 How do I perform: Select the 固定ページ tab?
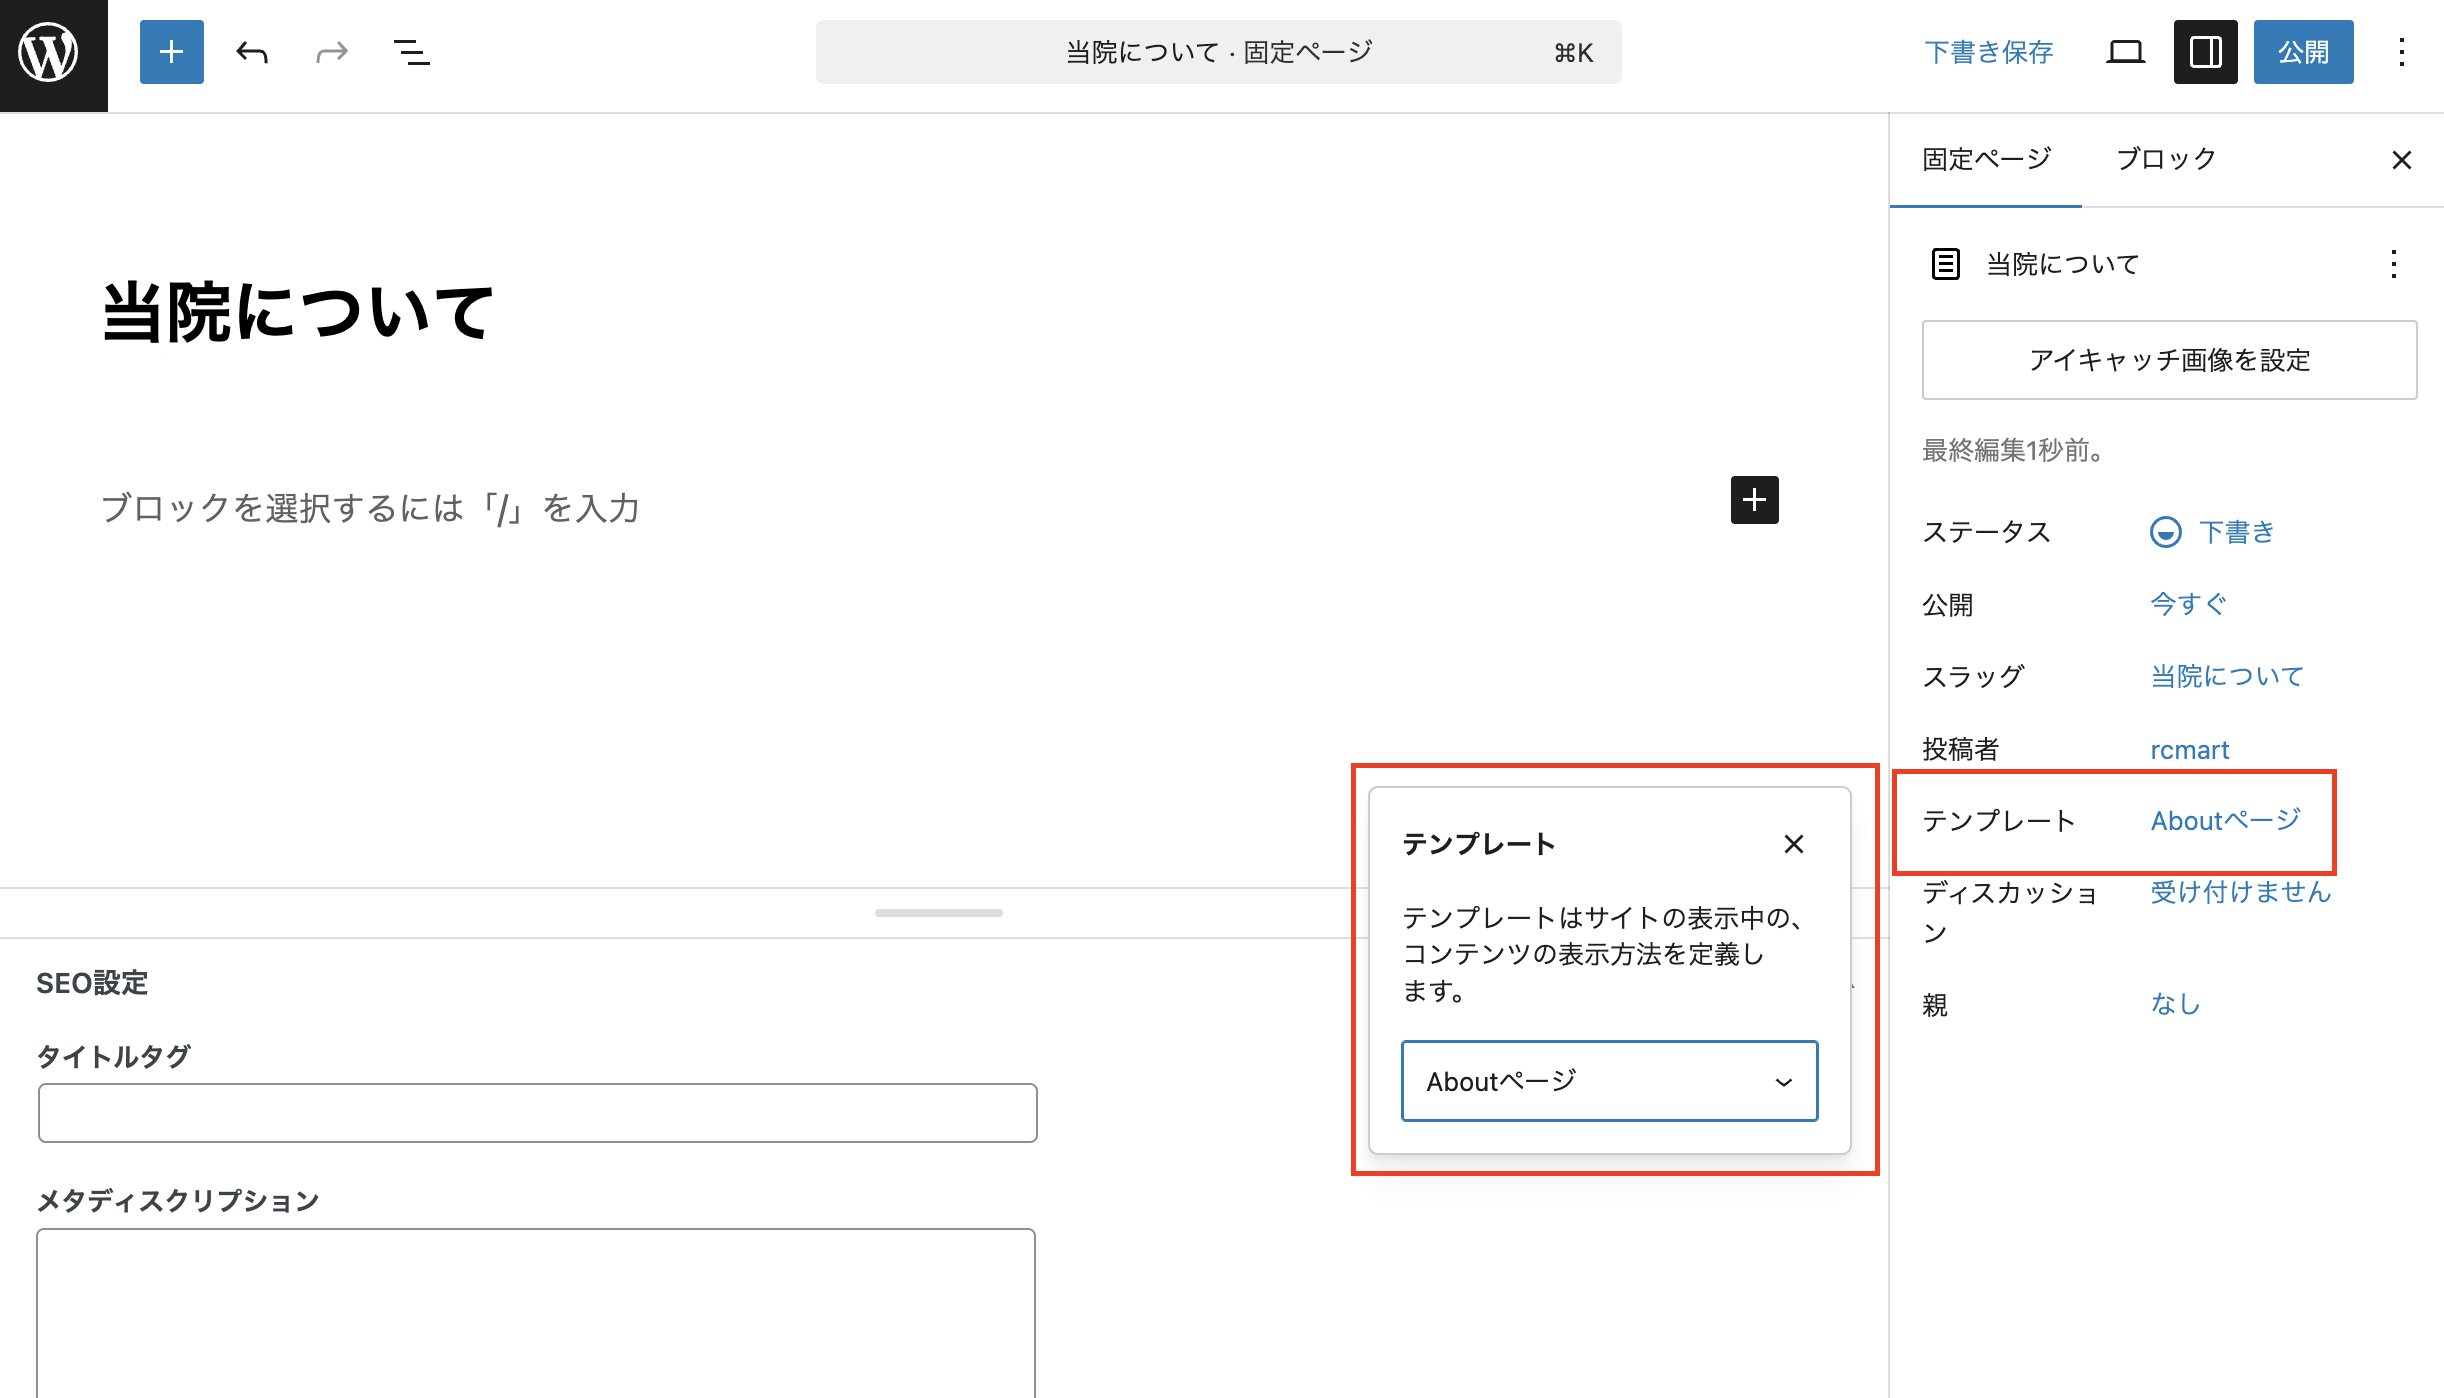1986,159
